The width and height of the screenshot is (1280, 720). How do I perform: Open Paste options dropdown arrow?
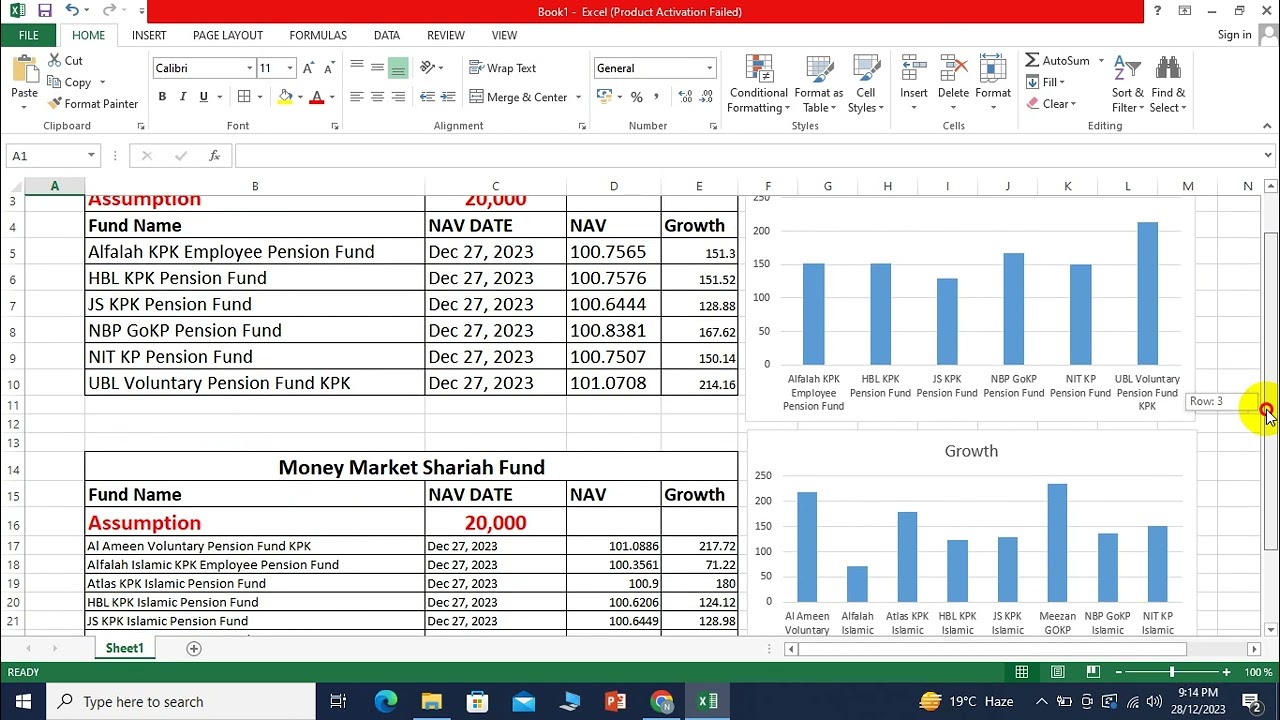(24, 107)
